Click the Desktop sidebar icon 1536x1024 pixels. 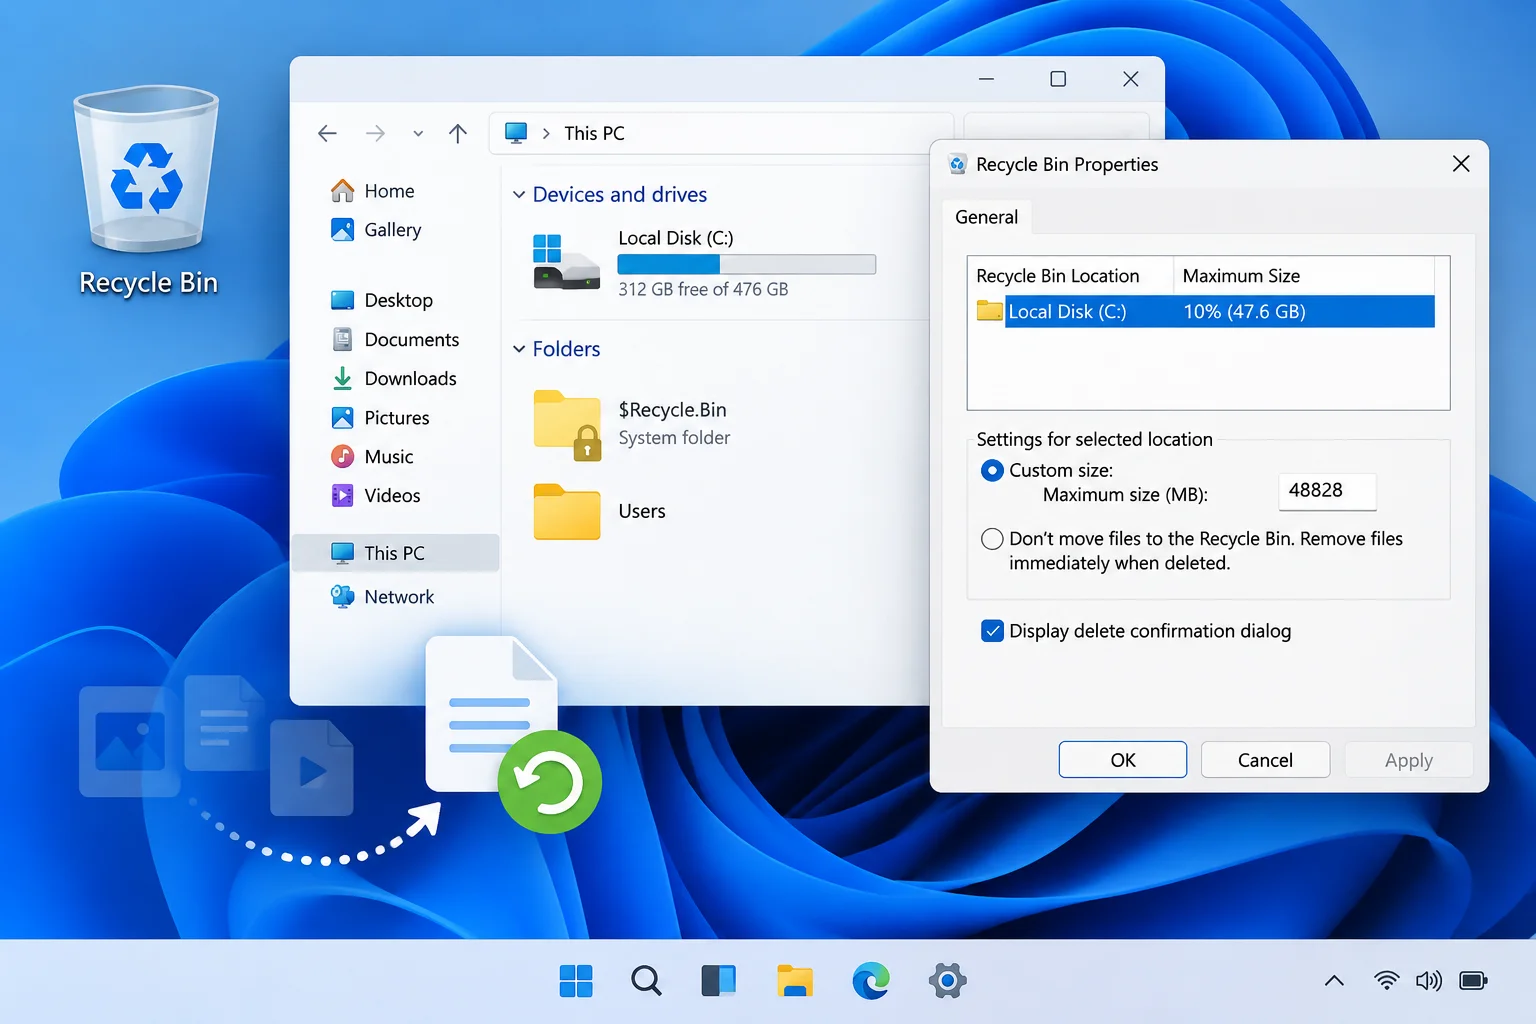pos(342,300)
